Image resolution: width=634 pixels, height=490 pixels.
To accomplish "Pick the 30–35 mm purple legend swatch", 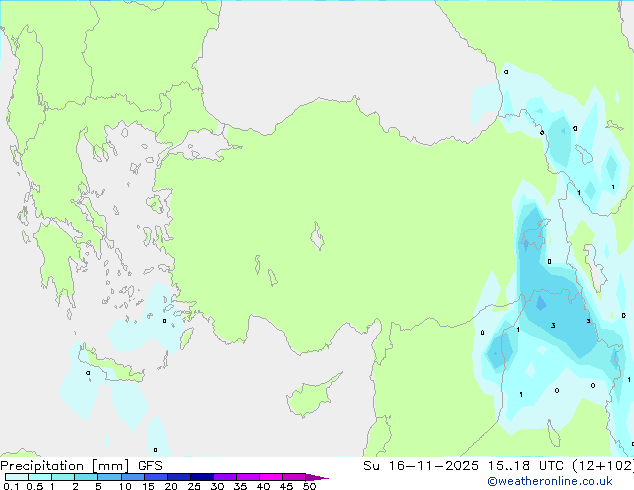I will 224,477.
